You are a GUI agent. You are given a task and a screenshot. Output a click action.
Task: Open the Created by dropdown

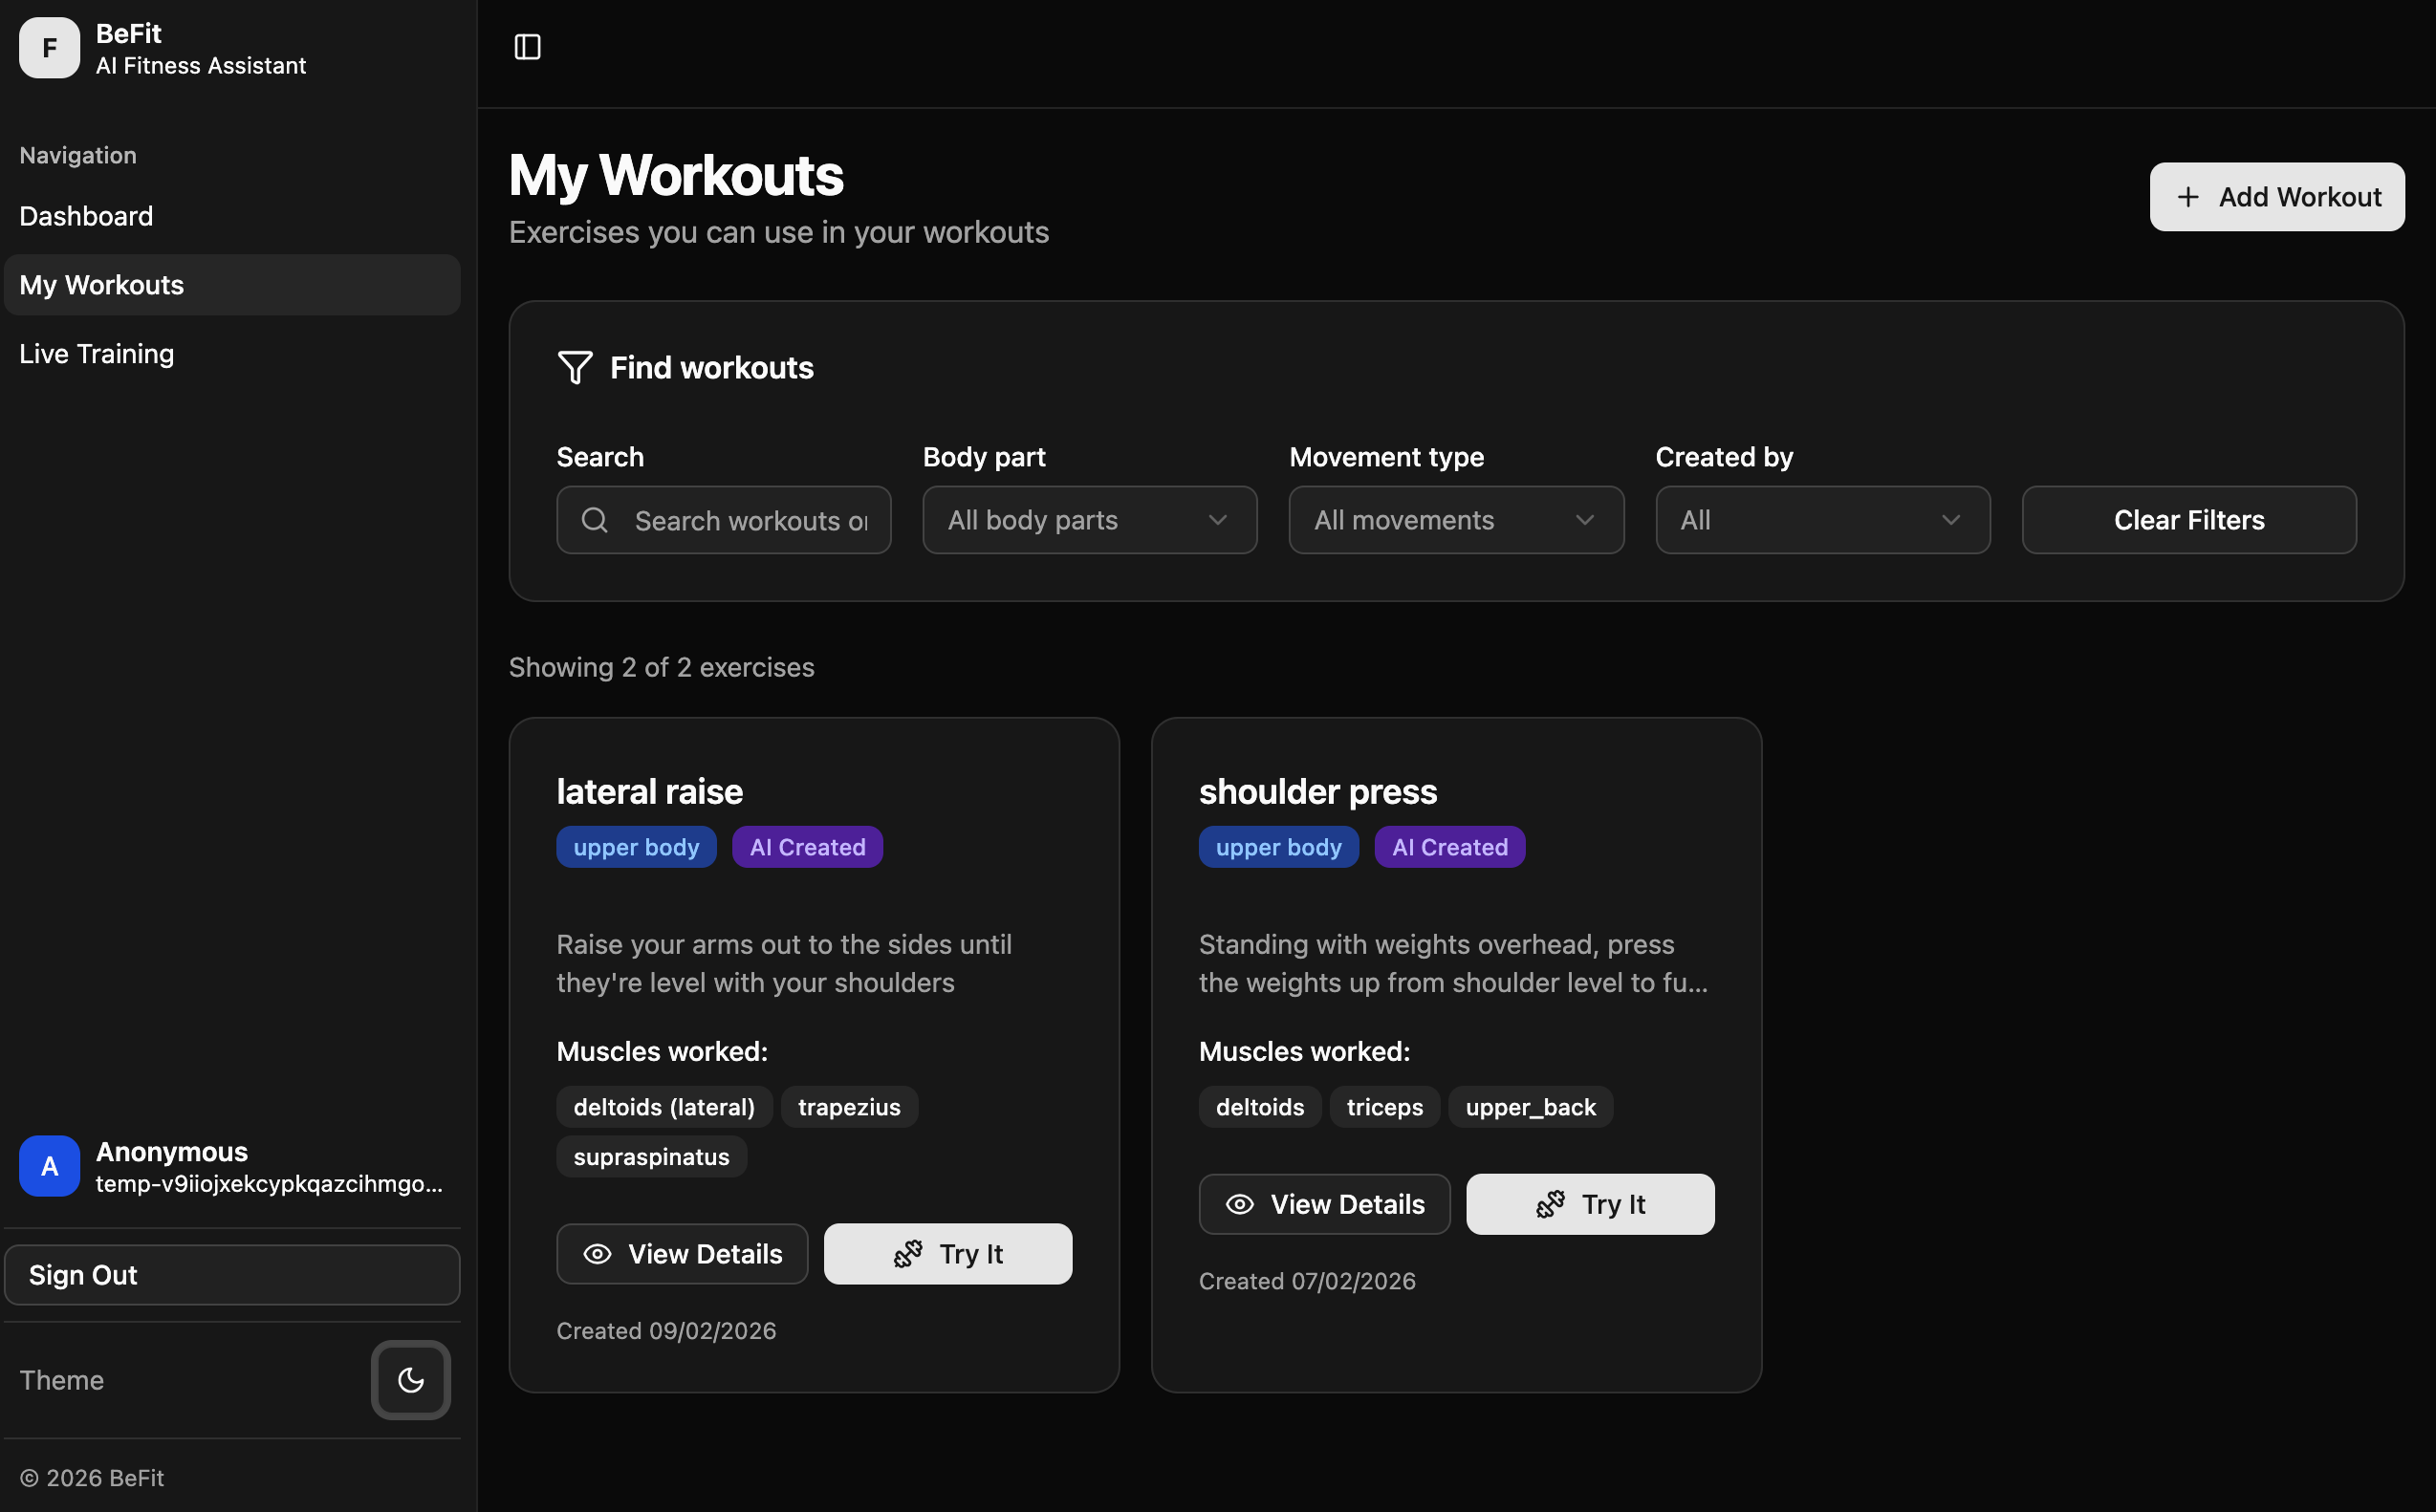pyautogui.click(x=1822, y=520)
